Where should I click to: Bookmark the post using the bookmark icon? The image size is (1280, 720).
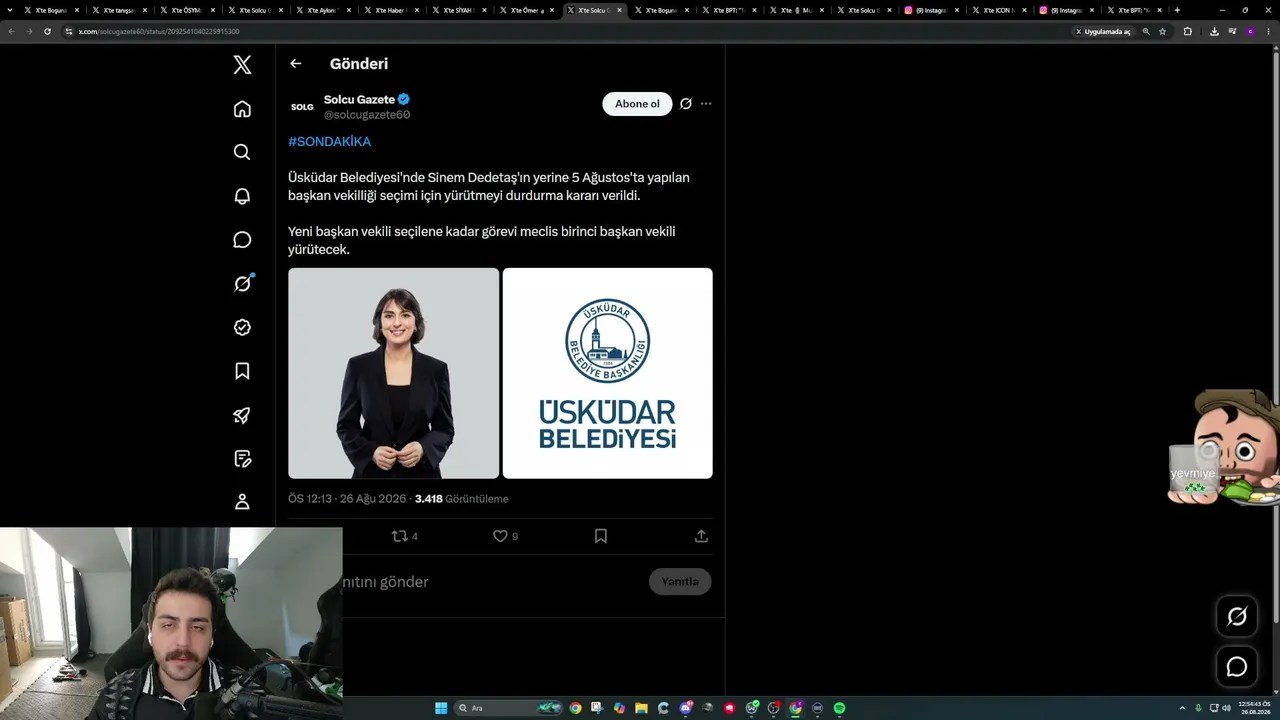tap(601, 536)
